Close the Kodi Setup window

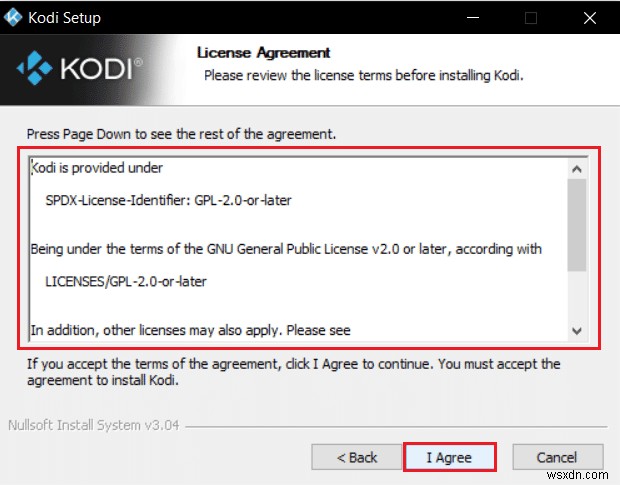point(592,18)
